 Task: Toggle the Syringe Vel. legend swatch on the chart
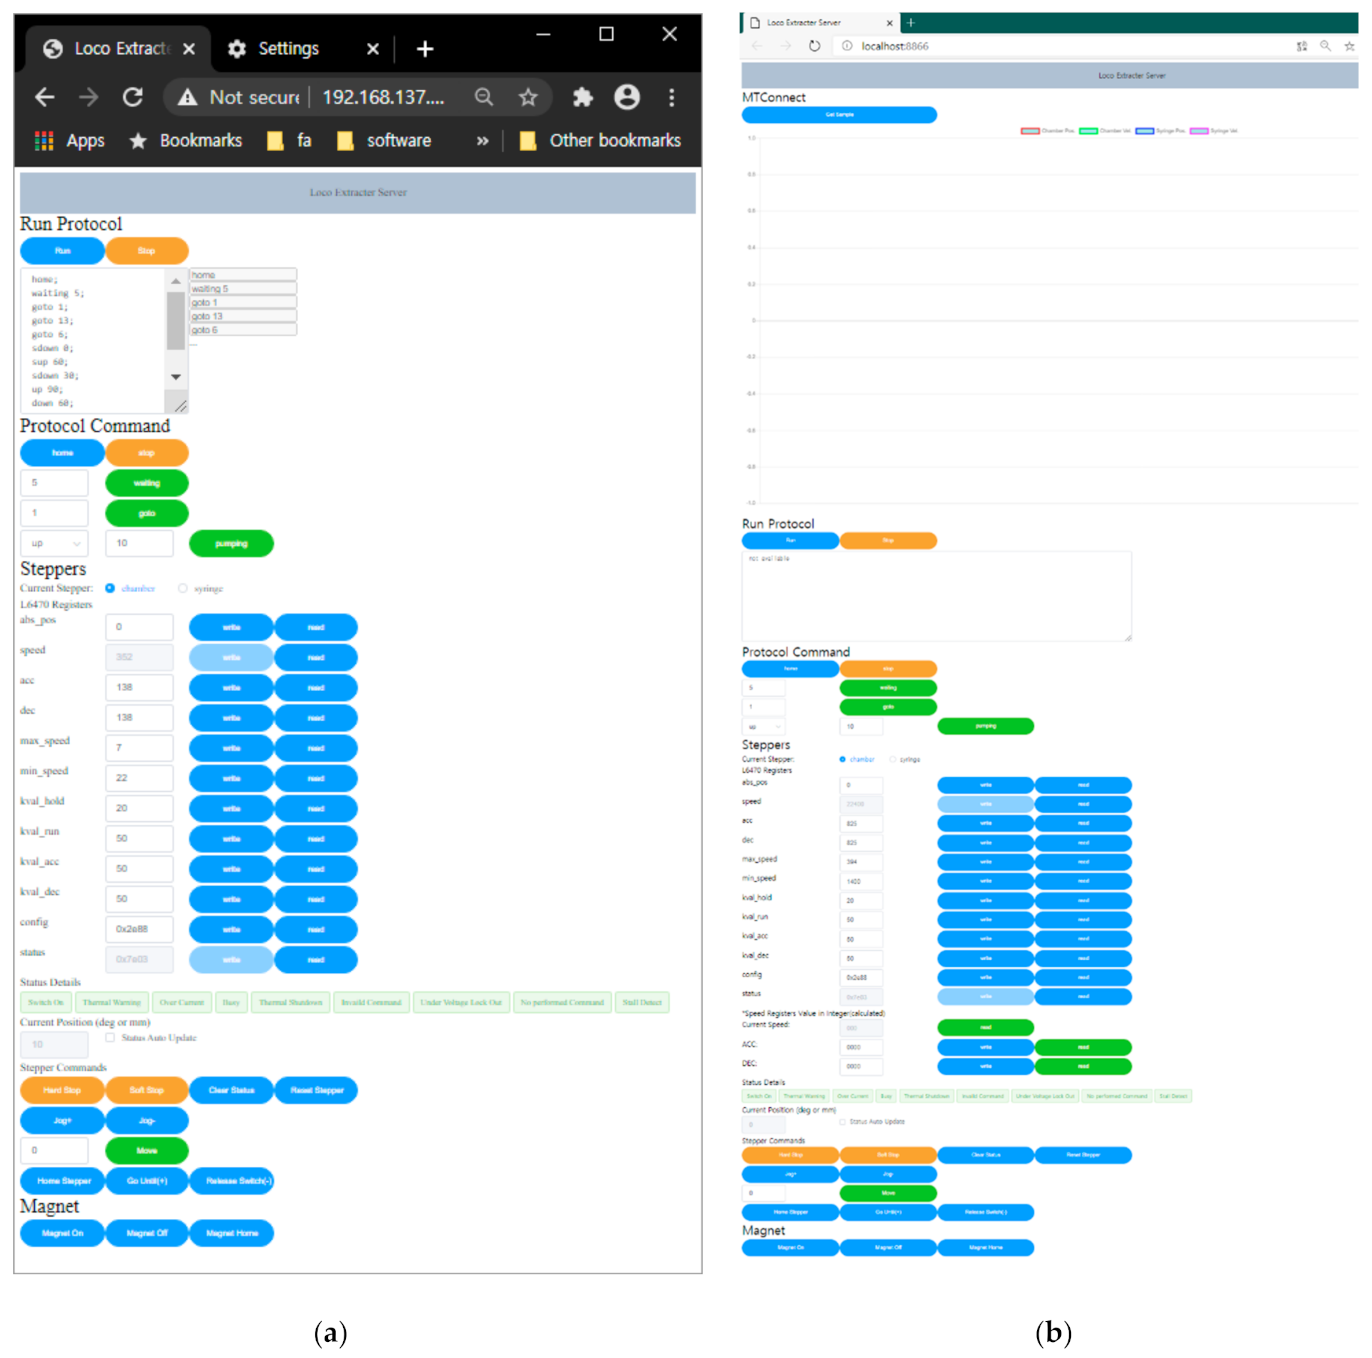point(1199,131)
